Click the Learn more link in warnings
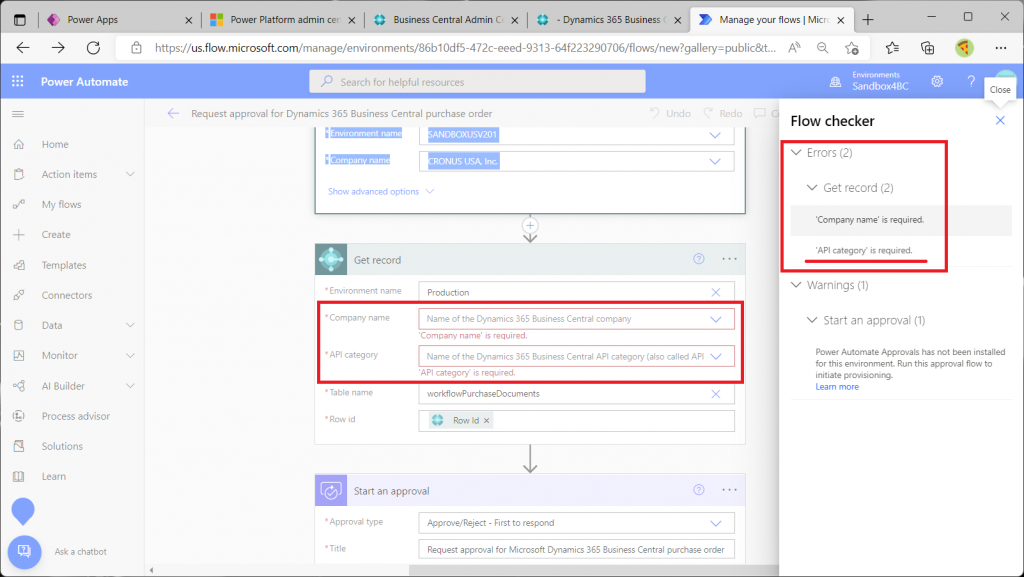 837,386
